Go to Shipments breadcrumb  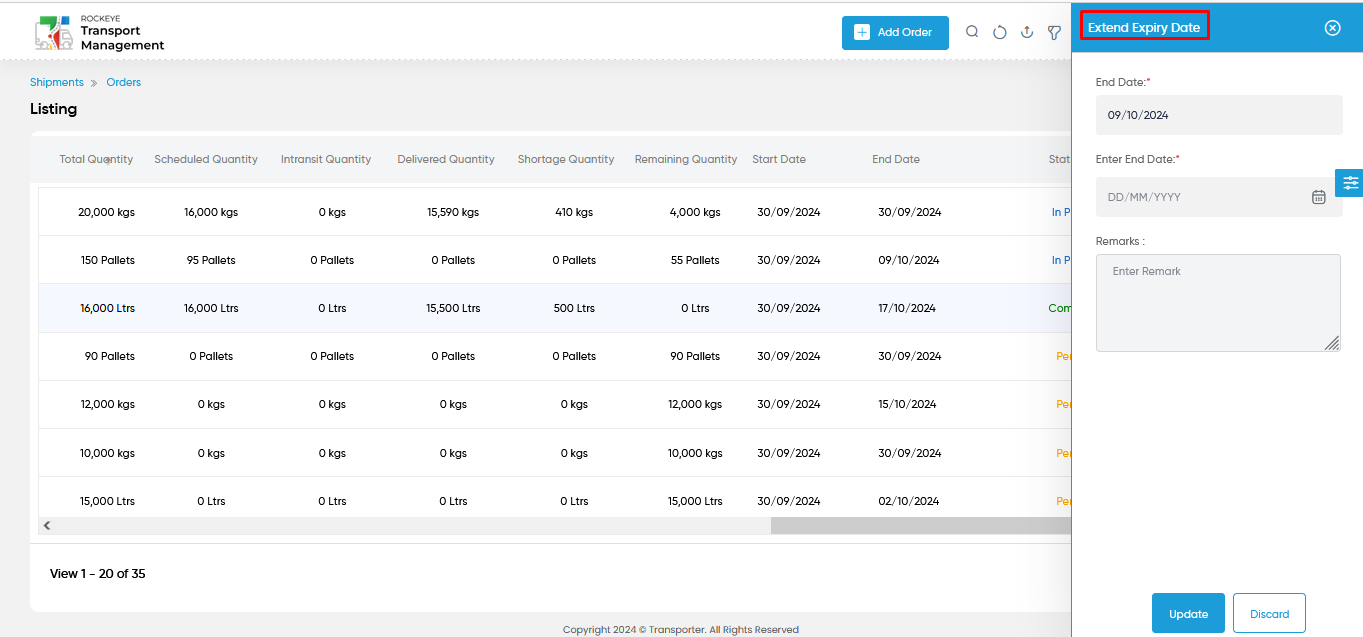[x=57, y=82]
